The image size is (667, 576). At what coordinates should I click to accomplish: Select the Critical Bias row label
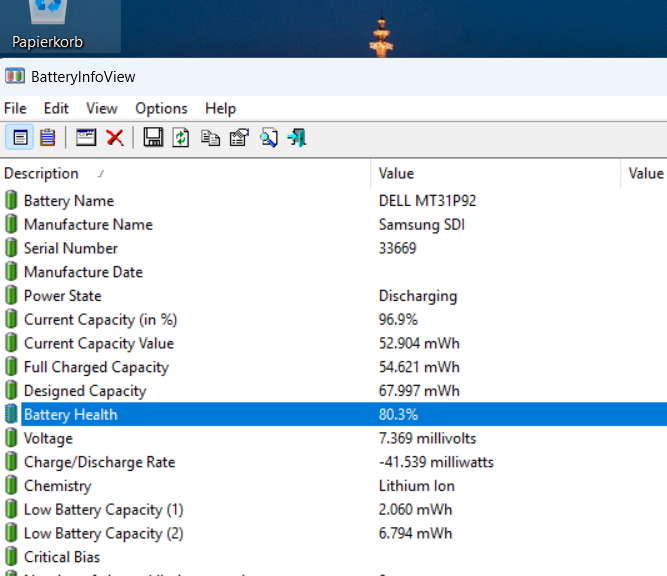click(x=62, y=557)
